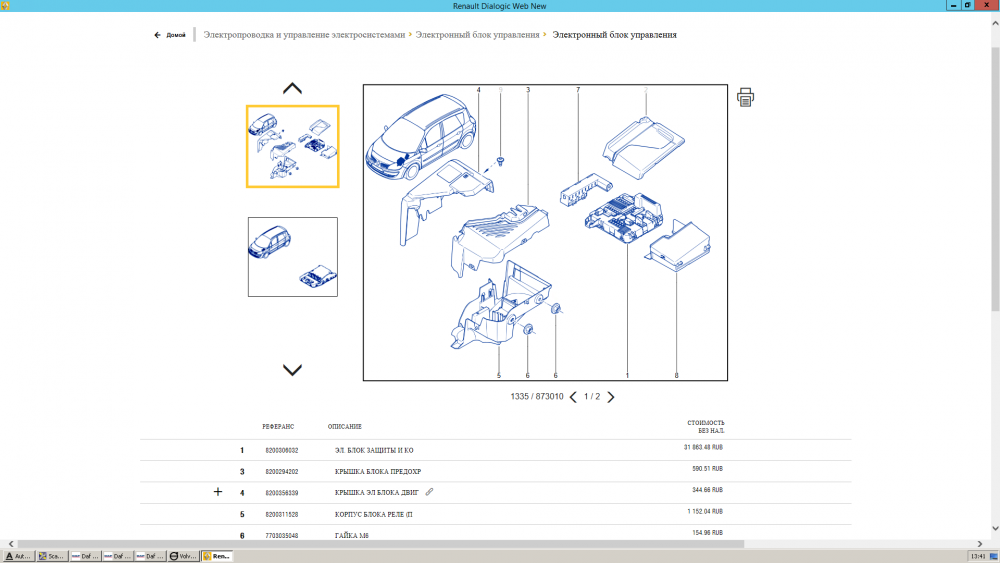
Task: Open the Электропроводка и управление электросистемами breadcrumb
Action: tap(304, 35)
